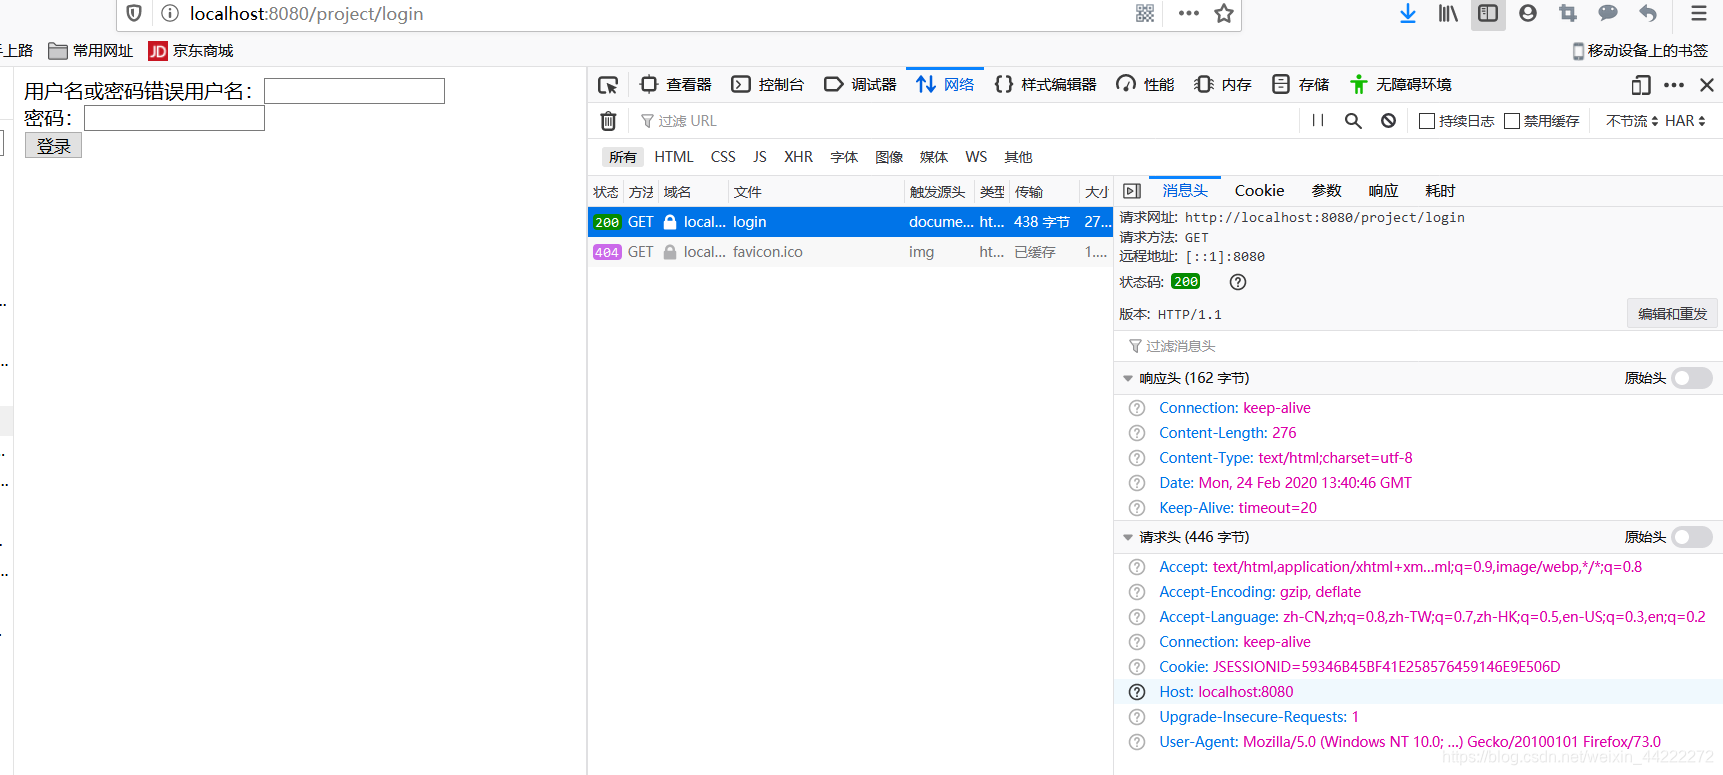Open the 调试器 debugger tab
Viewport: 1723px width, 775px height.
coord(860,85)
